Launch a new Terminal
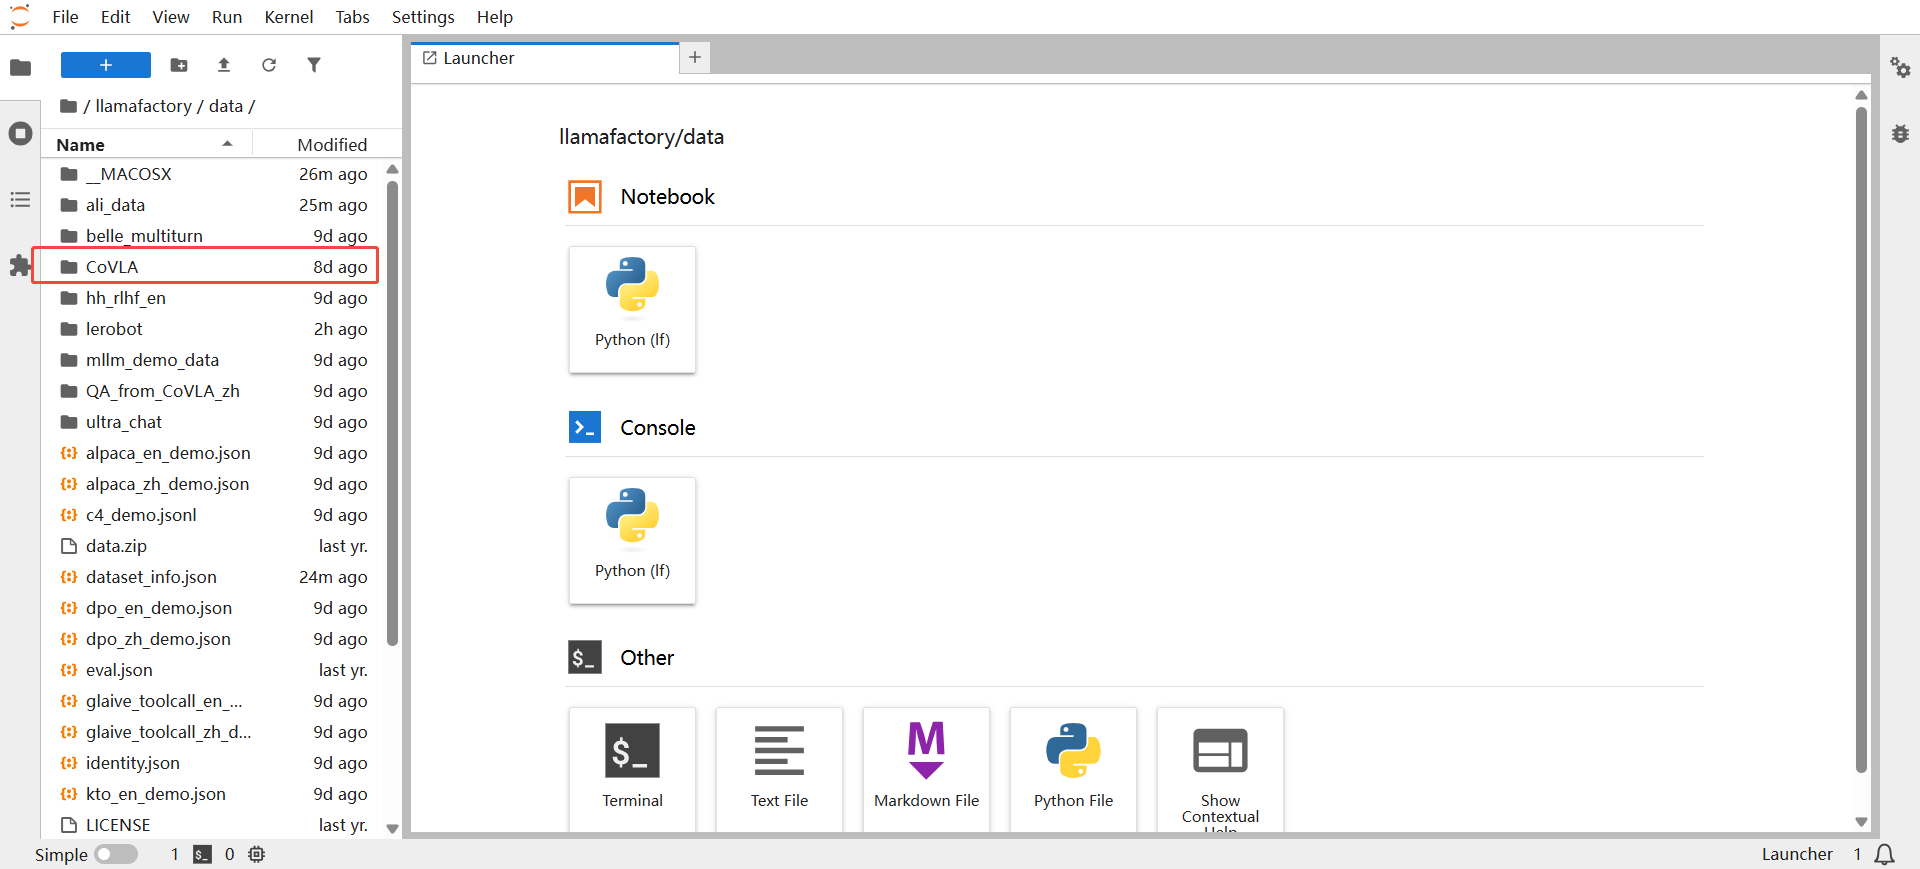The height and width of the screenshot is (869, 1920). [632, 767]
